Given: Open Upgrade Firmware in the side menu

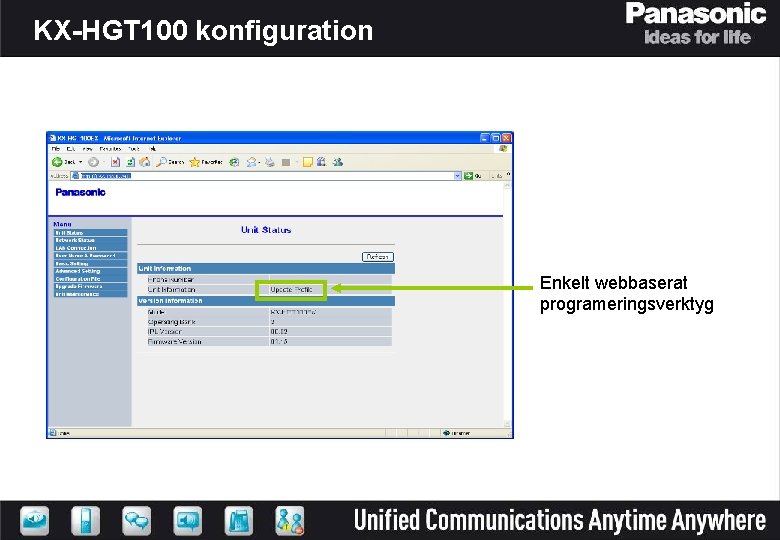Looking at the screenshot, I should coord(91,286).
